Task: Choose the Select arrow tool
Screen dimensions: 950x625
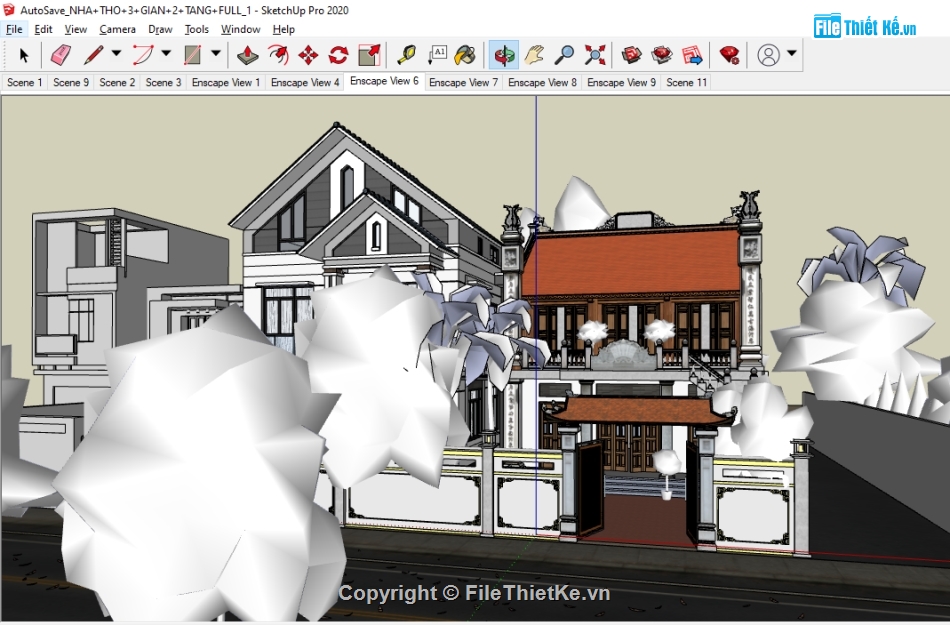Action: [24, 55]
